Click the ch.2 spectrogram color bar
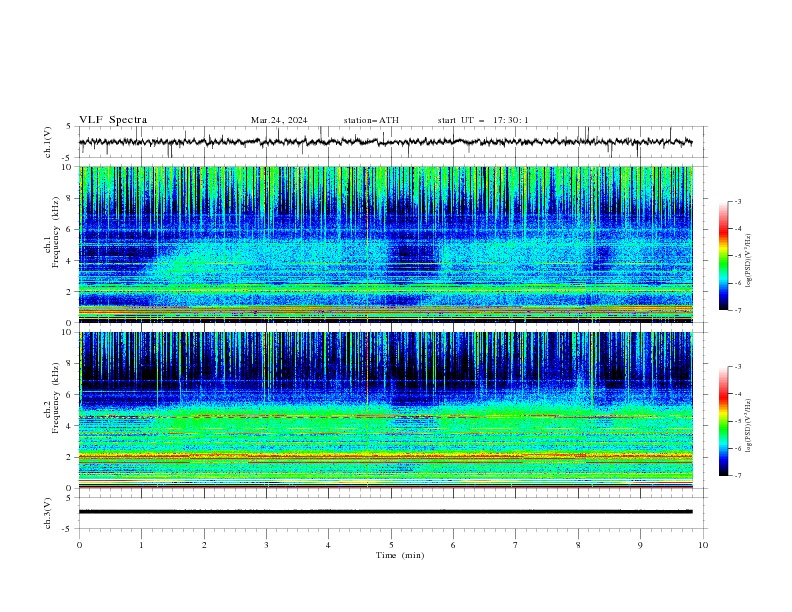 pos(723,421)
